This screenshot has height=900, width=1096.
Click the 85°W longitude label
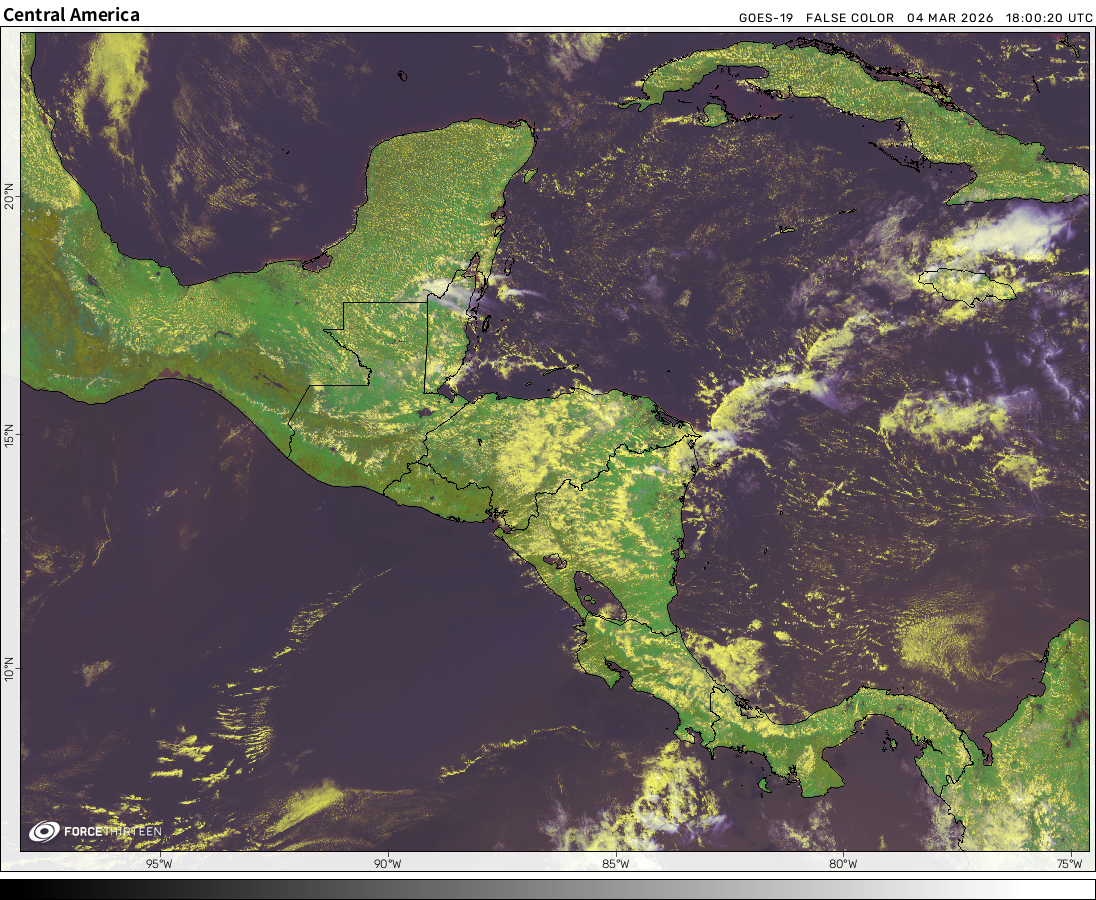coord(616,864)
